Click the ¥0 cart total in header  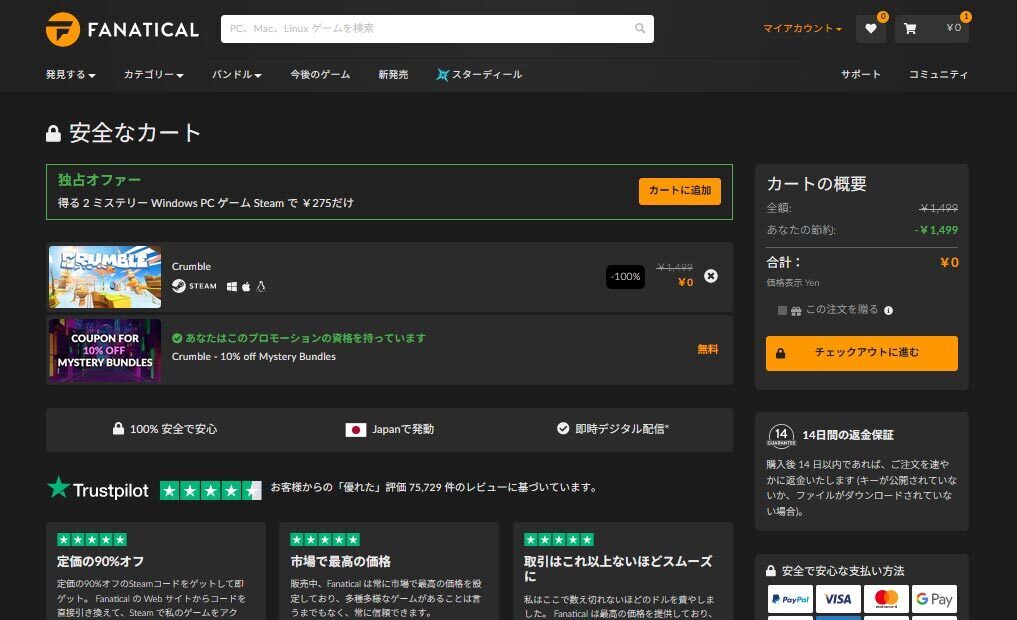pos(953,28)
